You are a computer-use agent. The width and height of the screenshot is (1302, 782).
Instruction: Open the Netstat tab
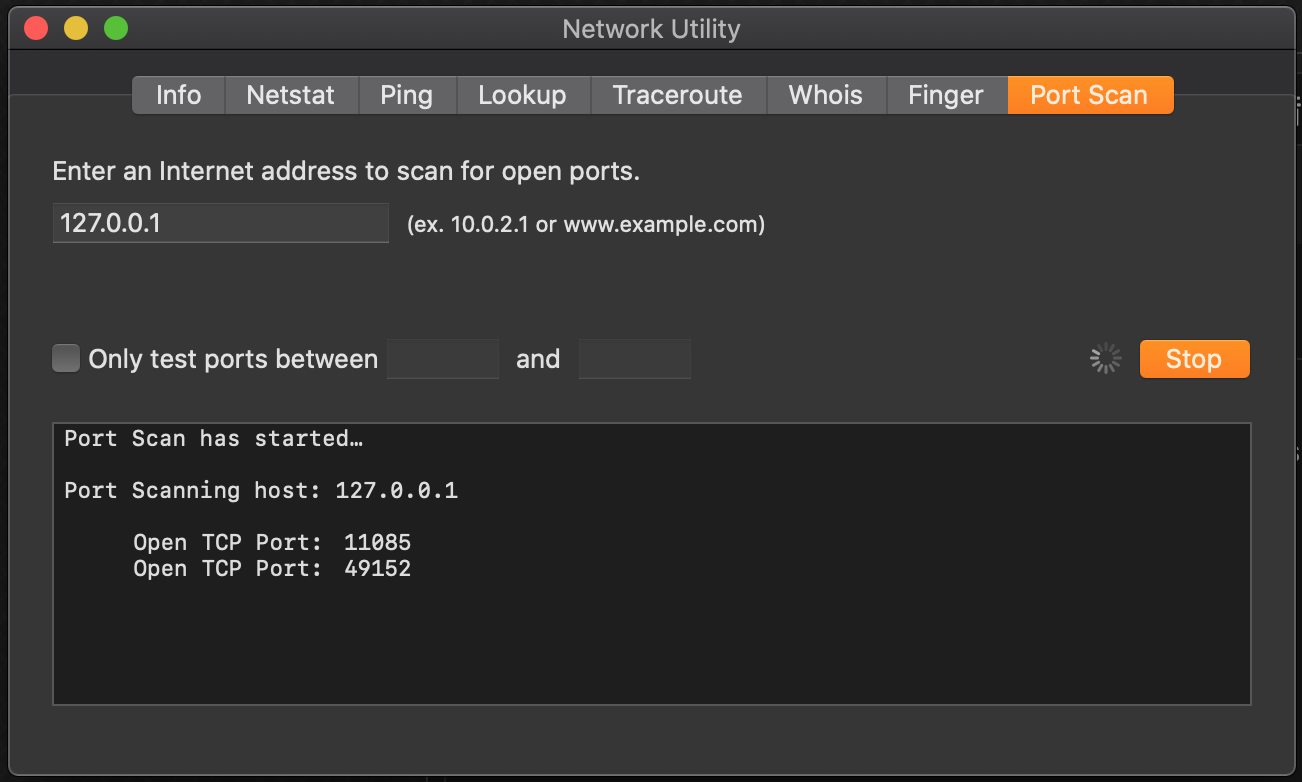pos(291,95)
